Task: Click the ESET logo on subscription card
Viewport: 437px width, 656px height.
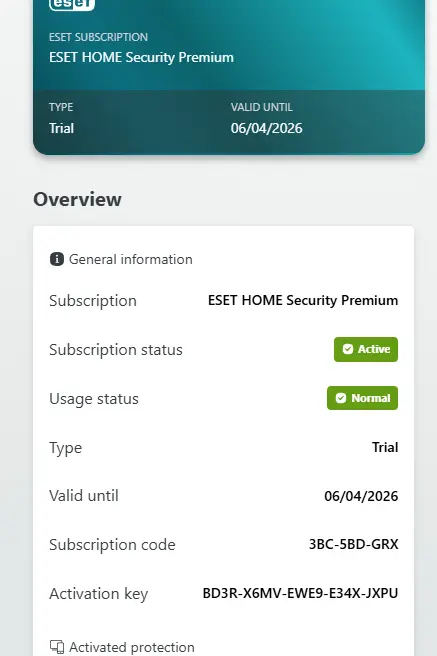Action: [72, 5]
